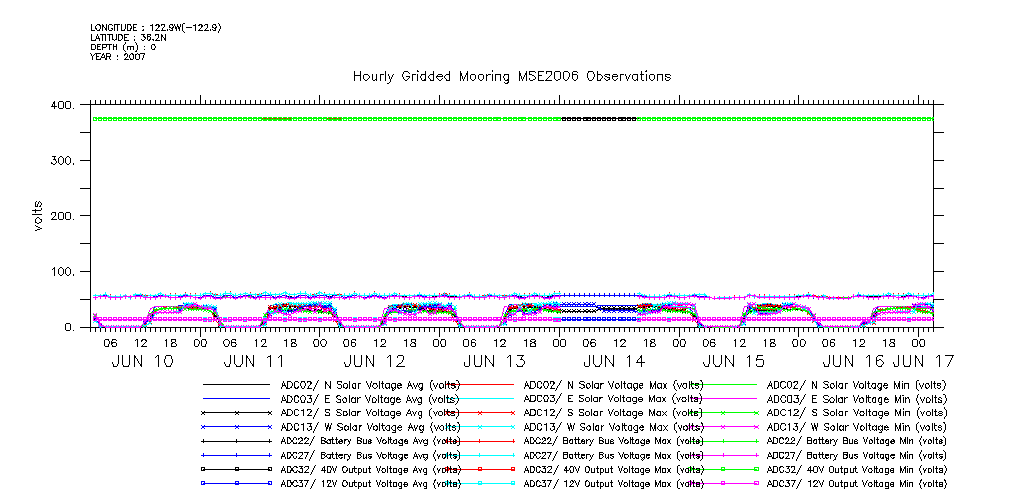Click the black ADC02 N Solar Avg legend line
The image size is (1009, 504).
click(236, 384)
